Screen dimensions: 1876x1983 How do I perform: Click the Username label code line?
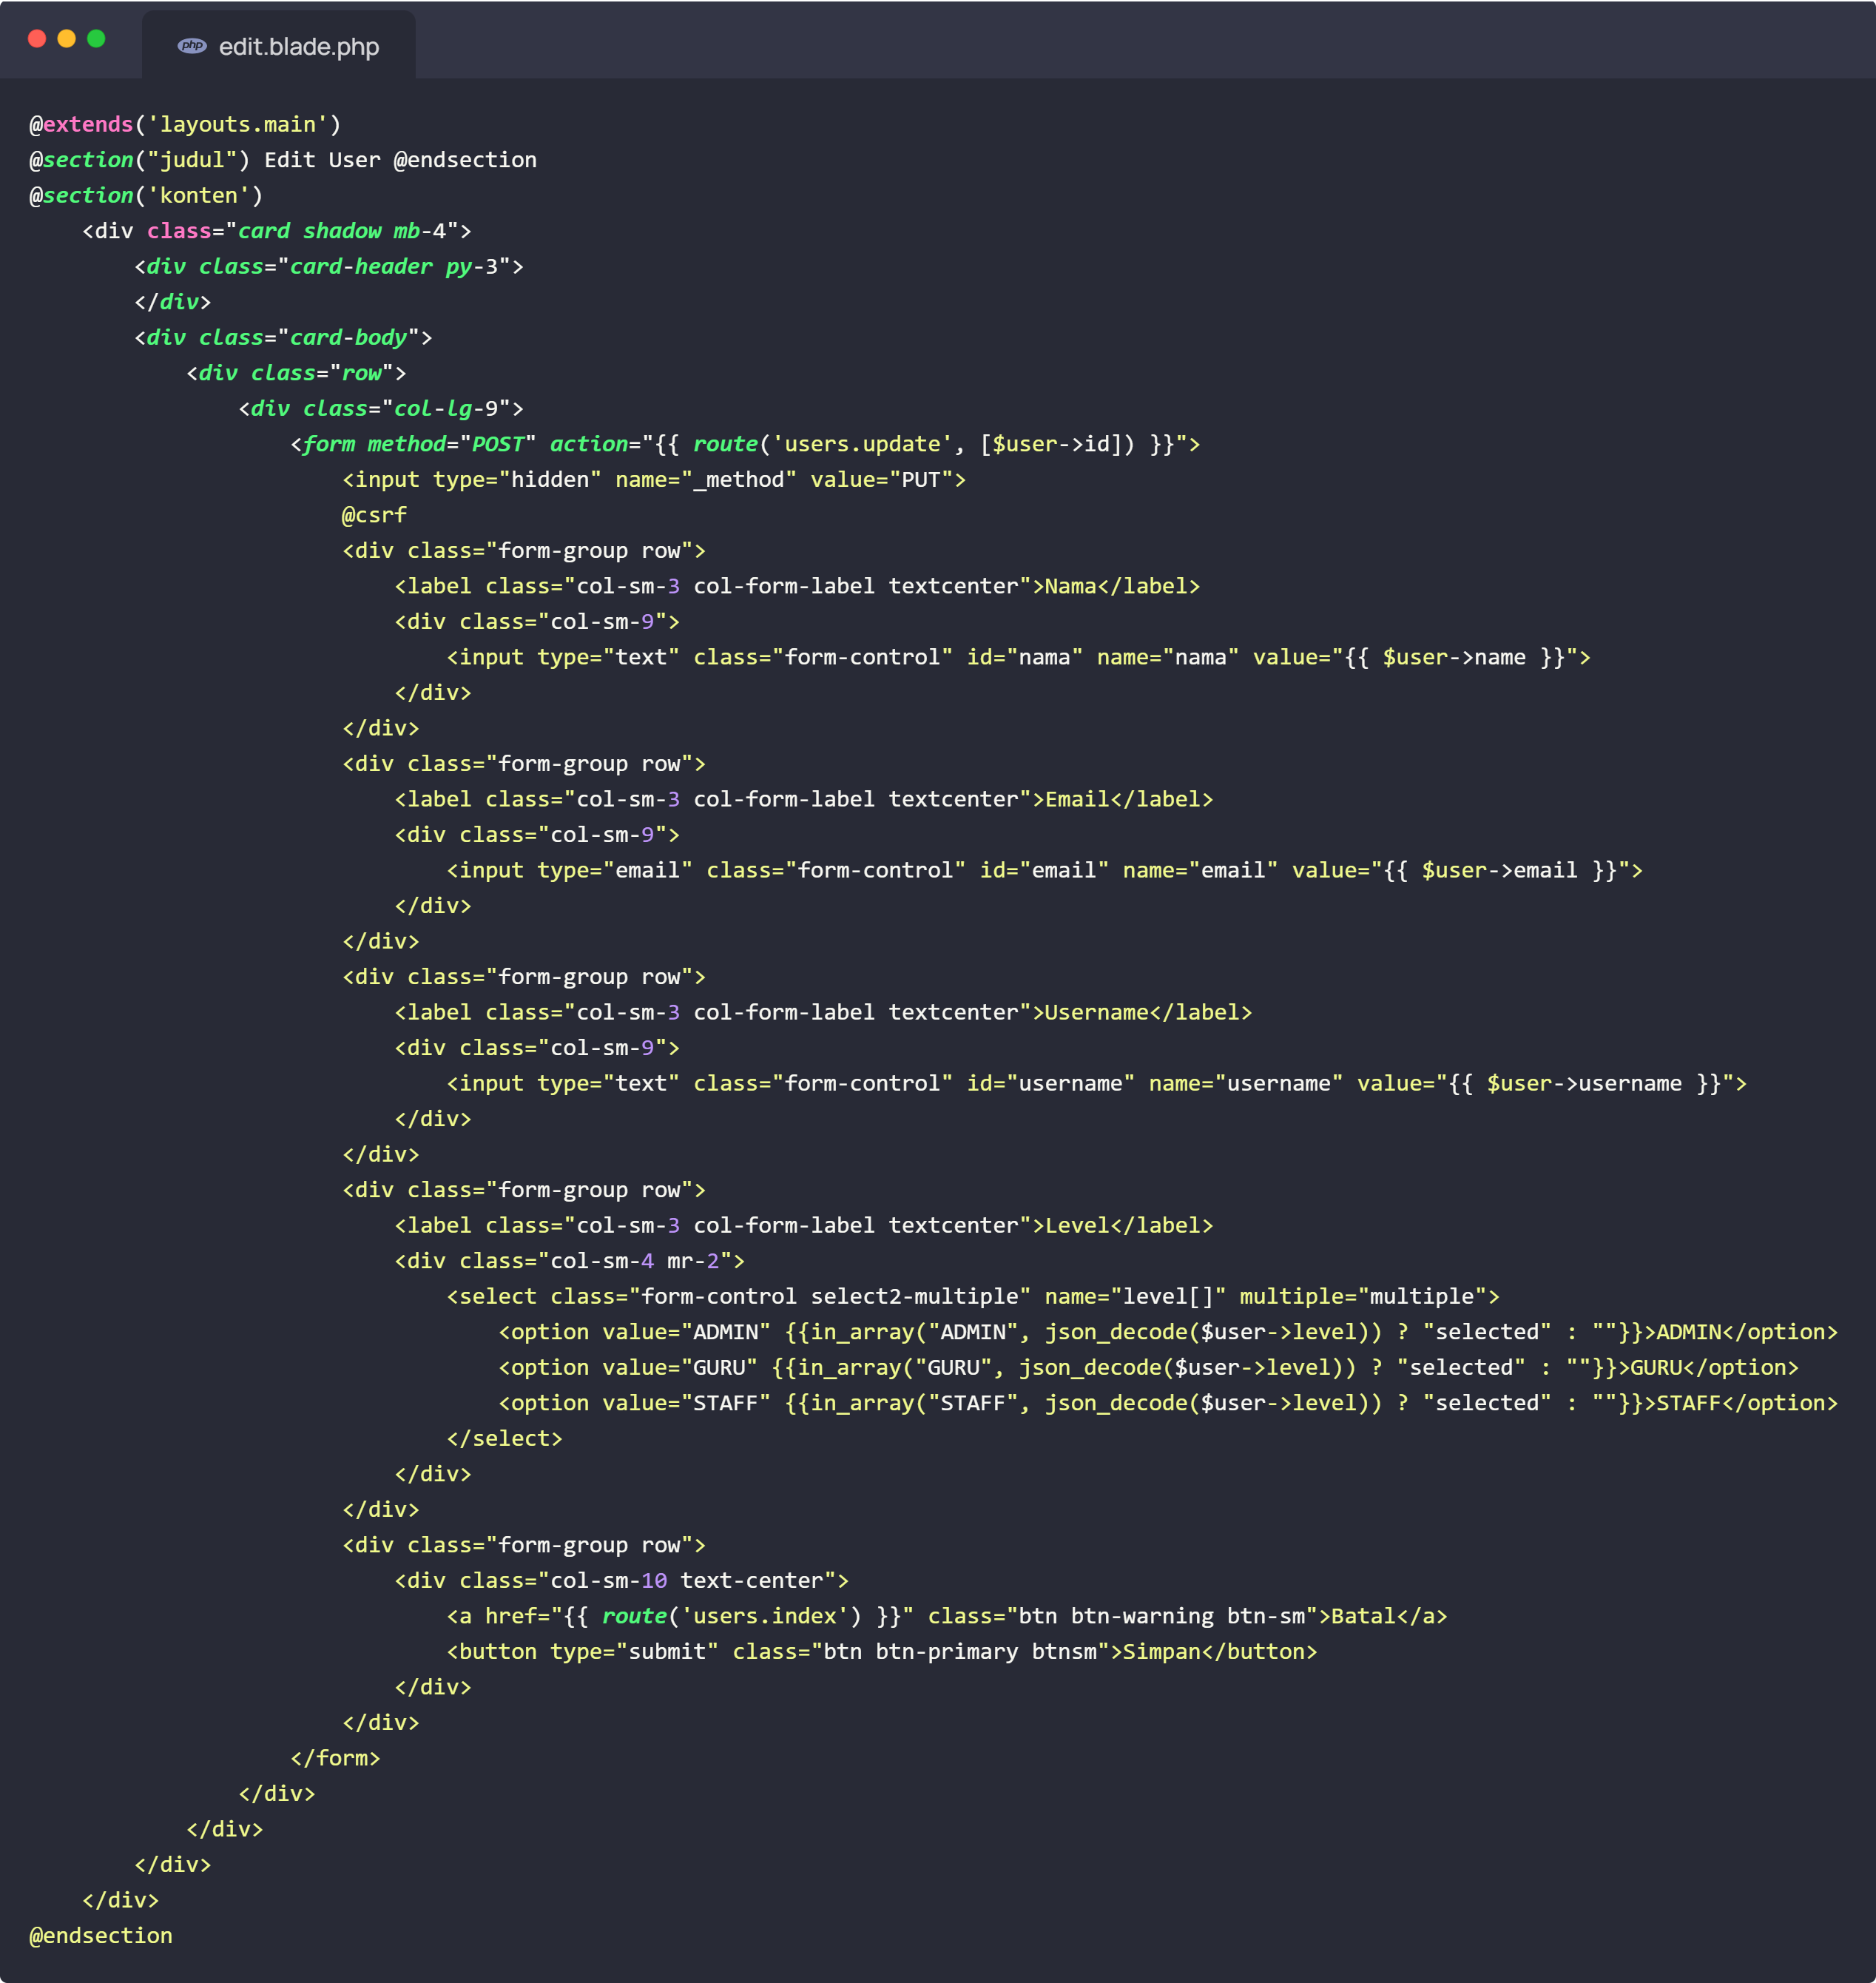point(822,1012)
